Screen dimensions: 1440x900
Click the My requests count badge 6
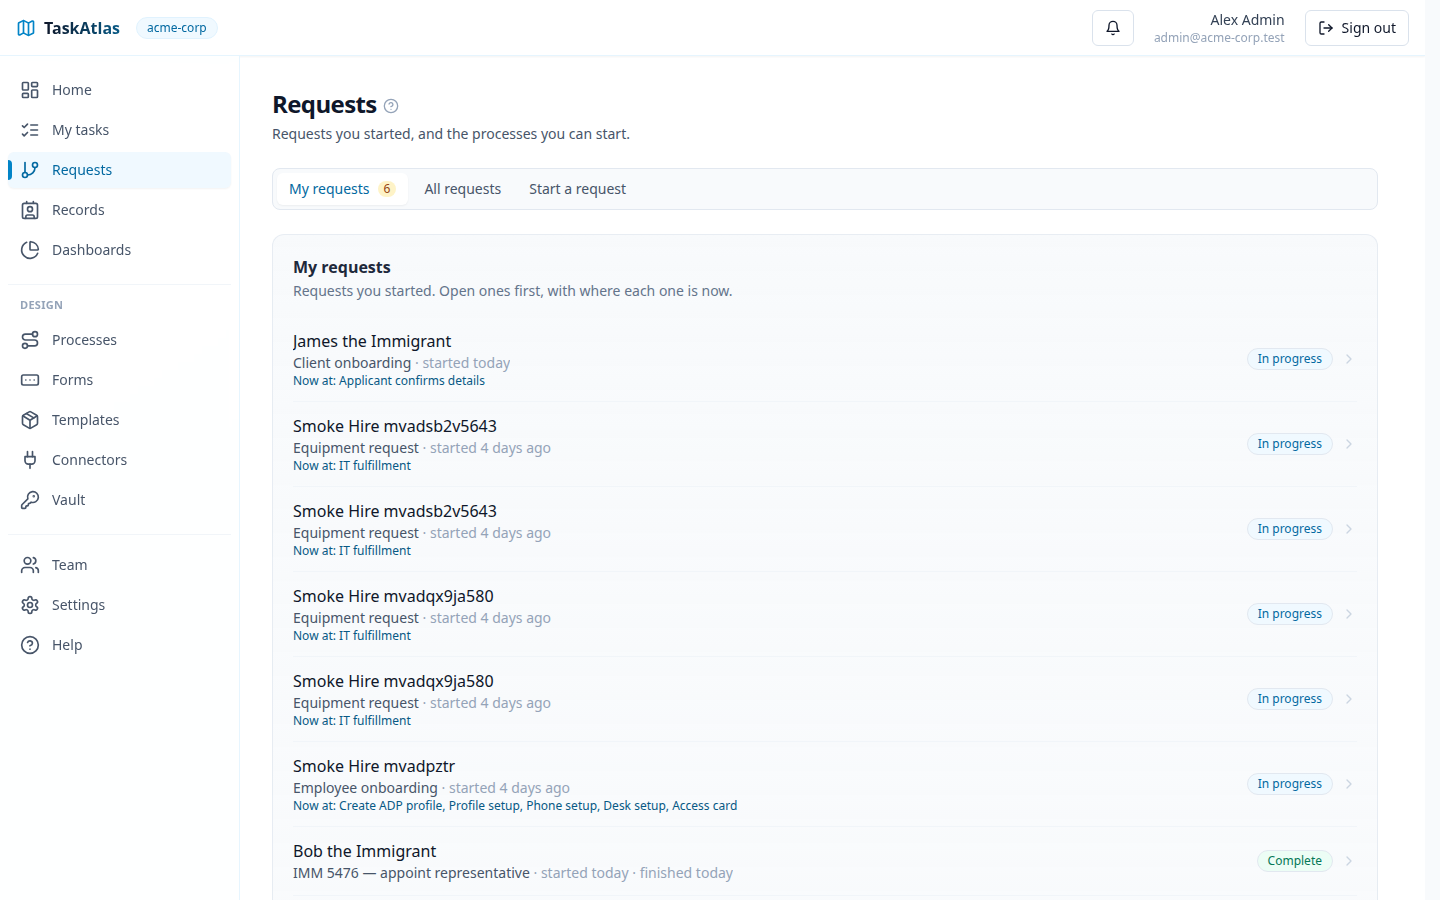[x=387, y=189]
